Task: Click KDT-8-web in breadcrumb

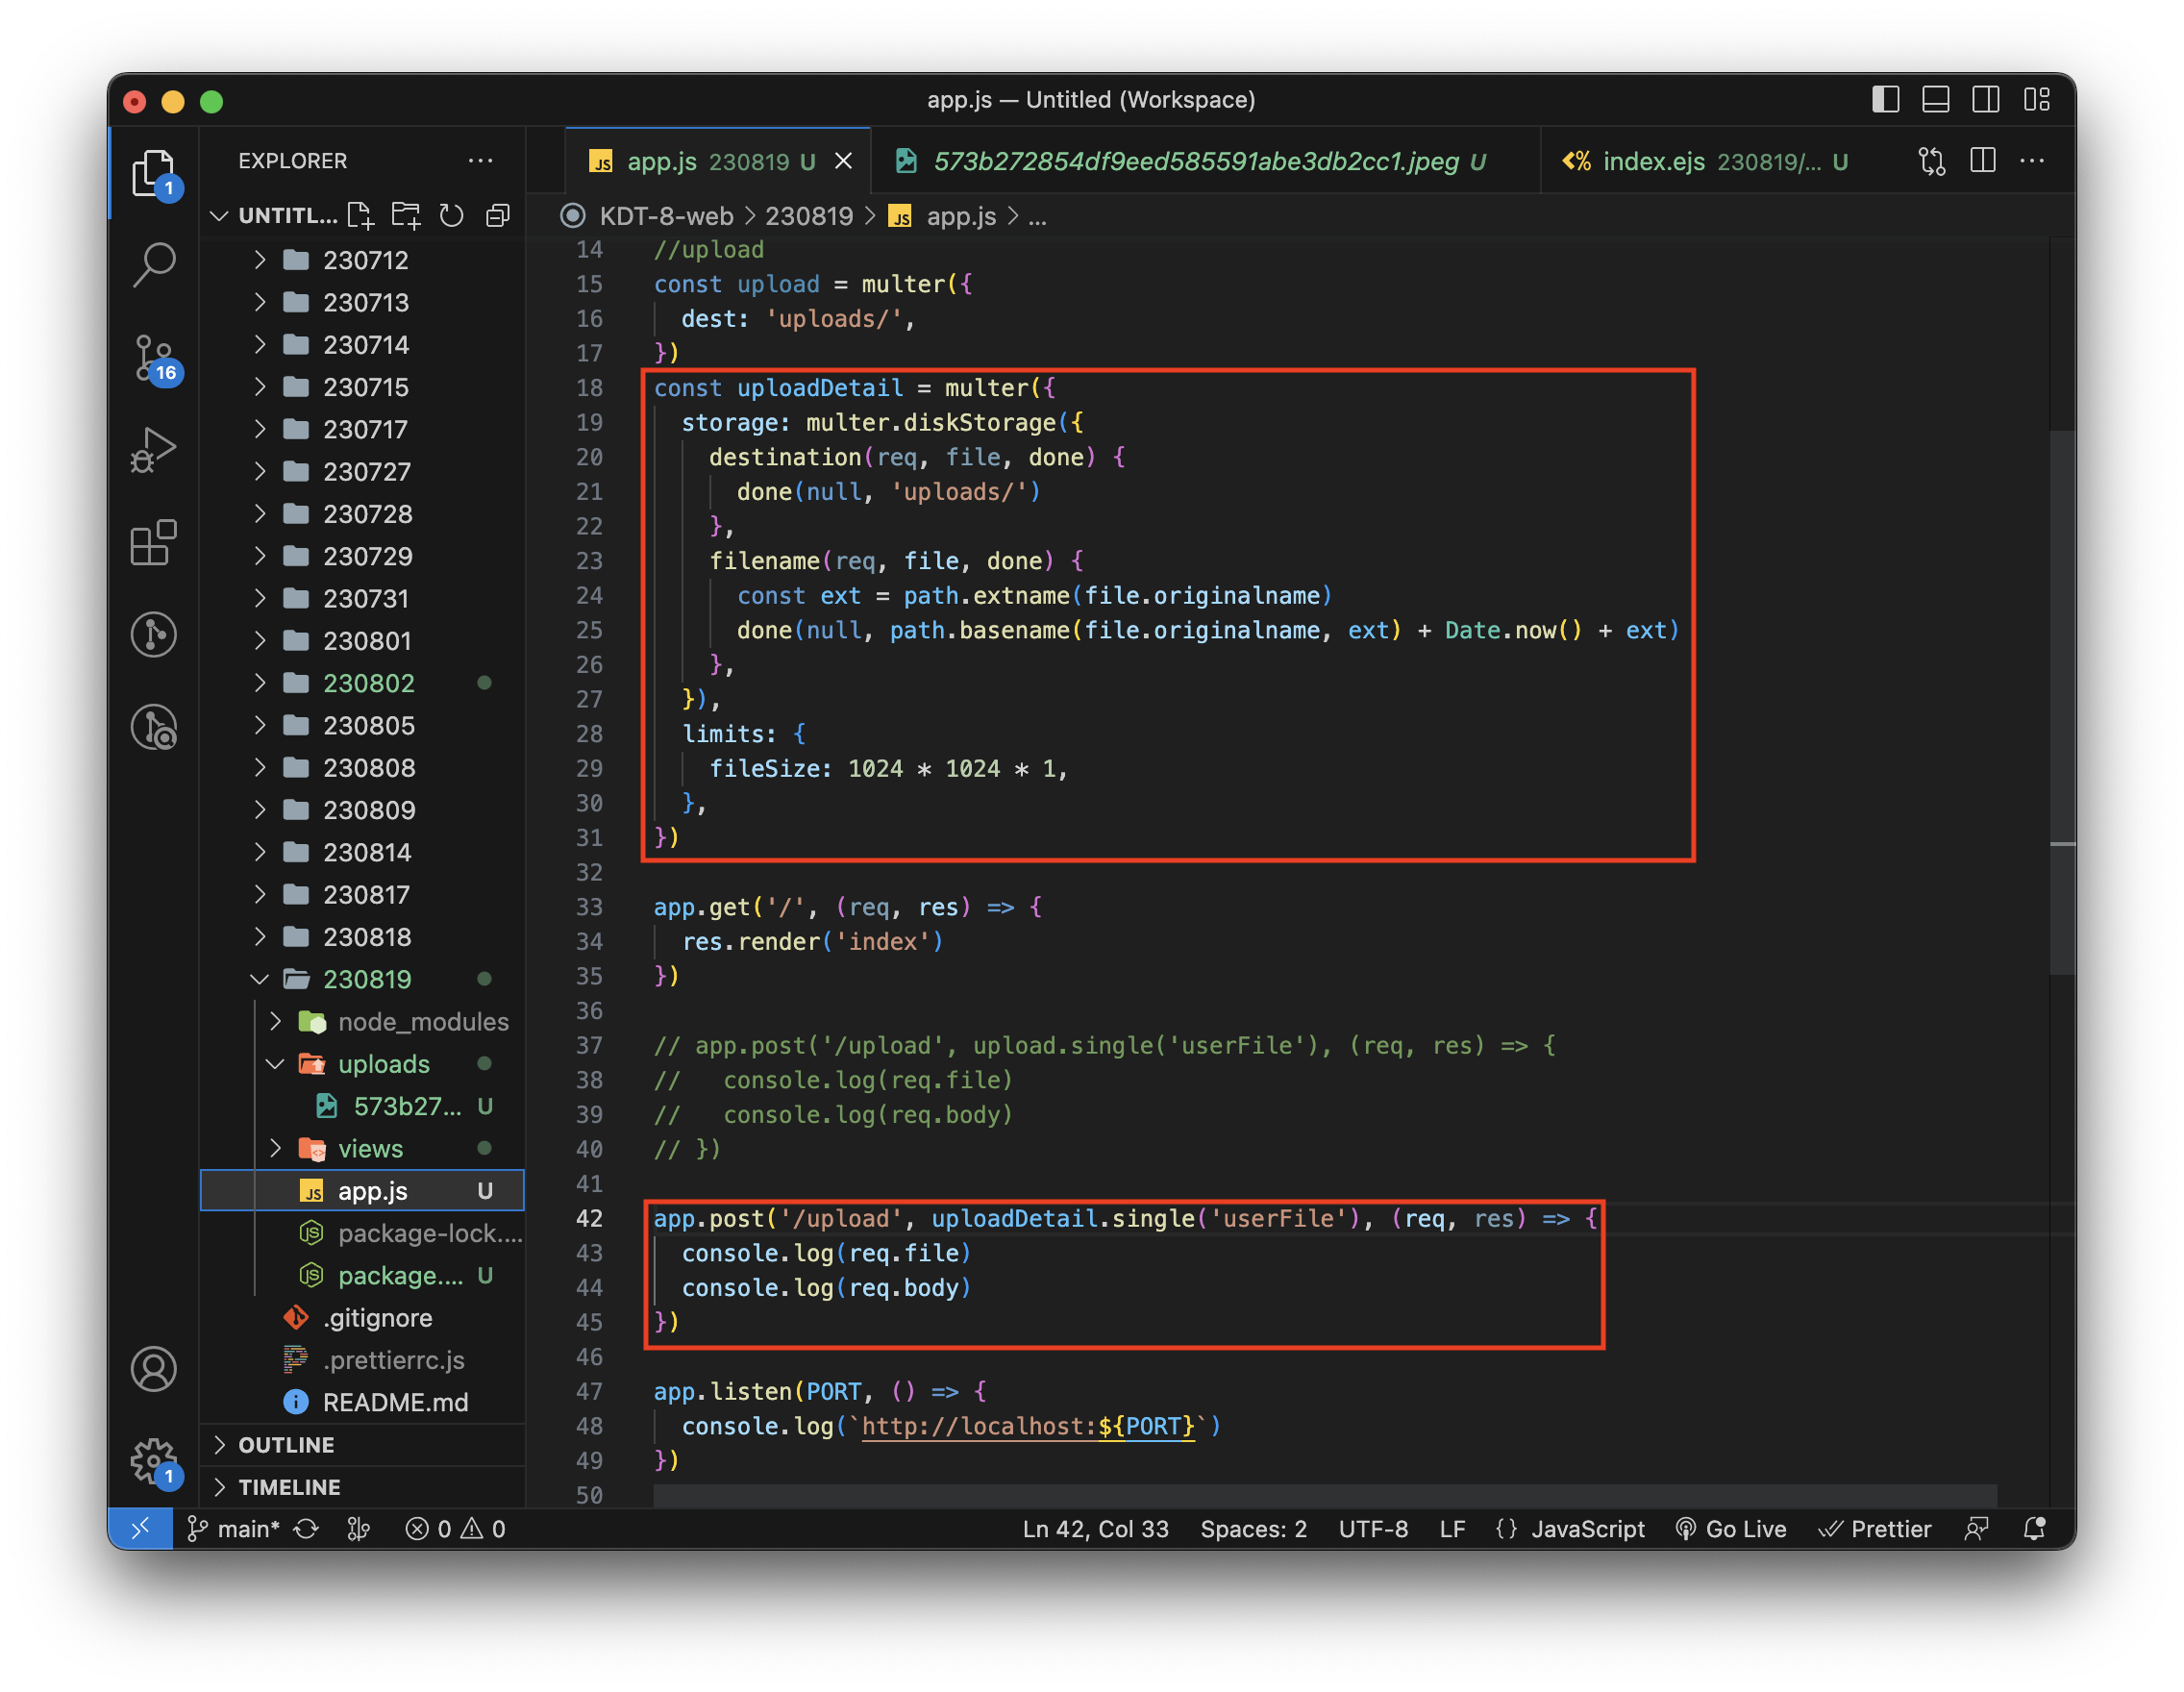Action: click(x=666, y=216)
